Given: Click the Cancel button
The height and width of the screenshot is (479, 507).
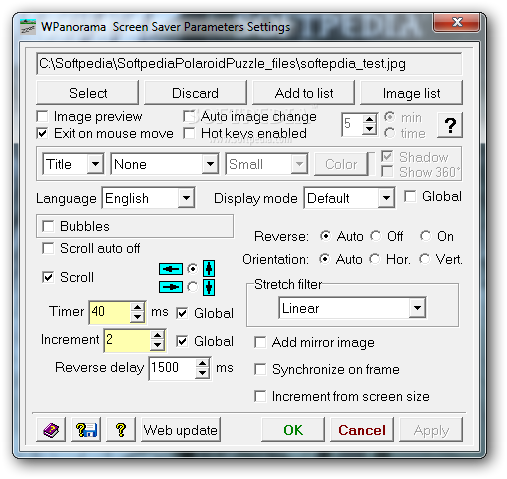Looking at the screenshot, I should (362, 430).
